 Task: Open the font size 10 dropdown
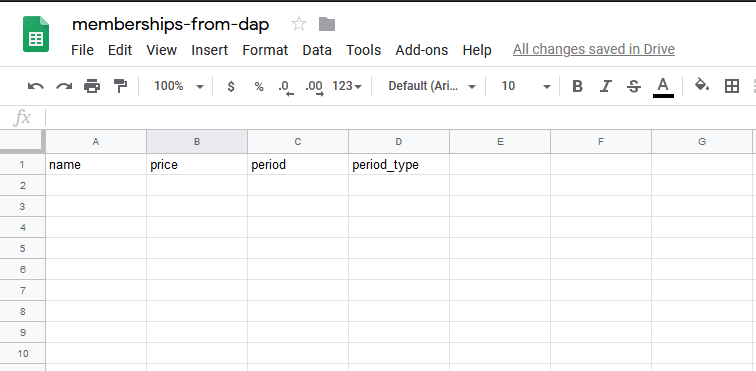[x=526, y=86]
